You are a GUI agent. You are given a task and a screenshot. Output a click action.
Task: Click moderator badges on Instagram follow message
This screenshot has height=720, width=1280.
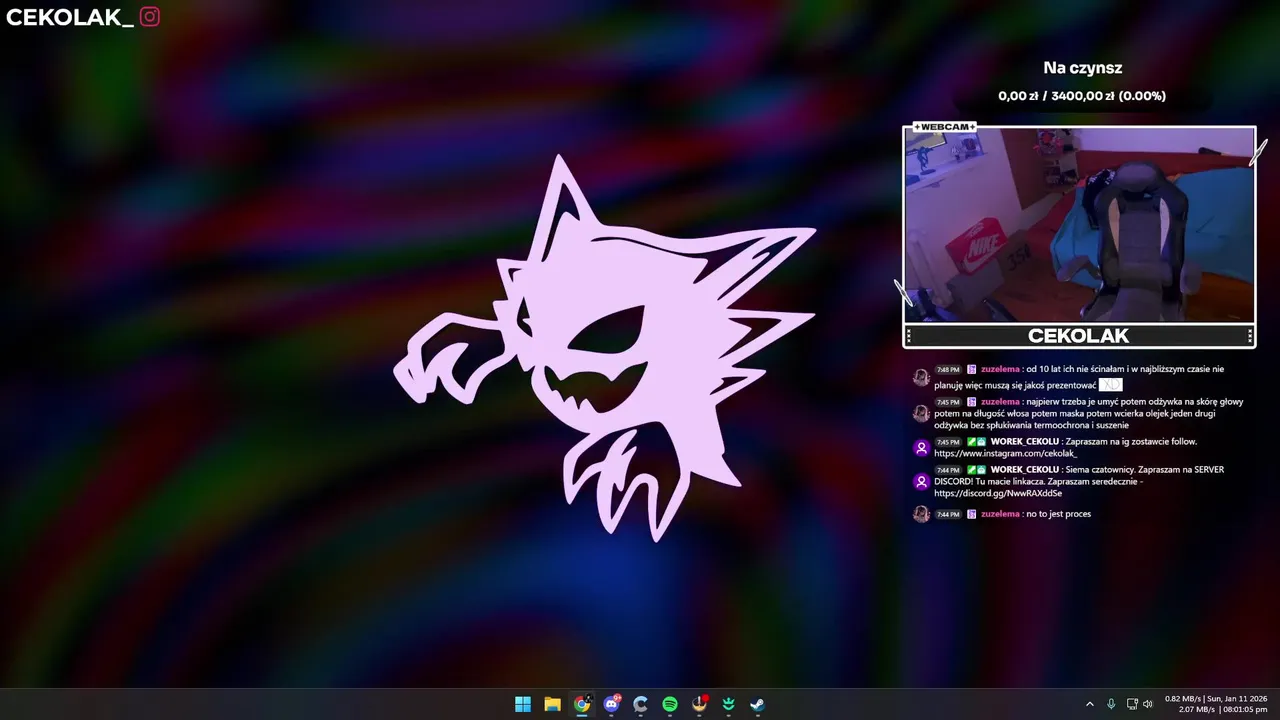976,442
